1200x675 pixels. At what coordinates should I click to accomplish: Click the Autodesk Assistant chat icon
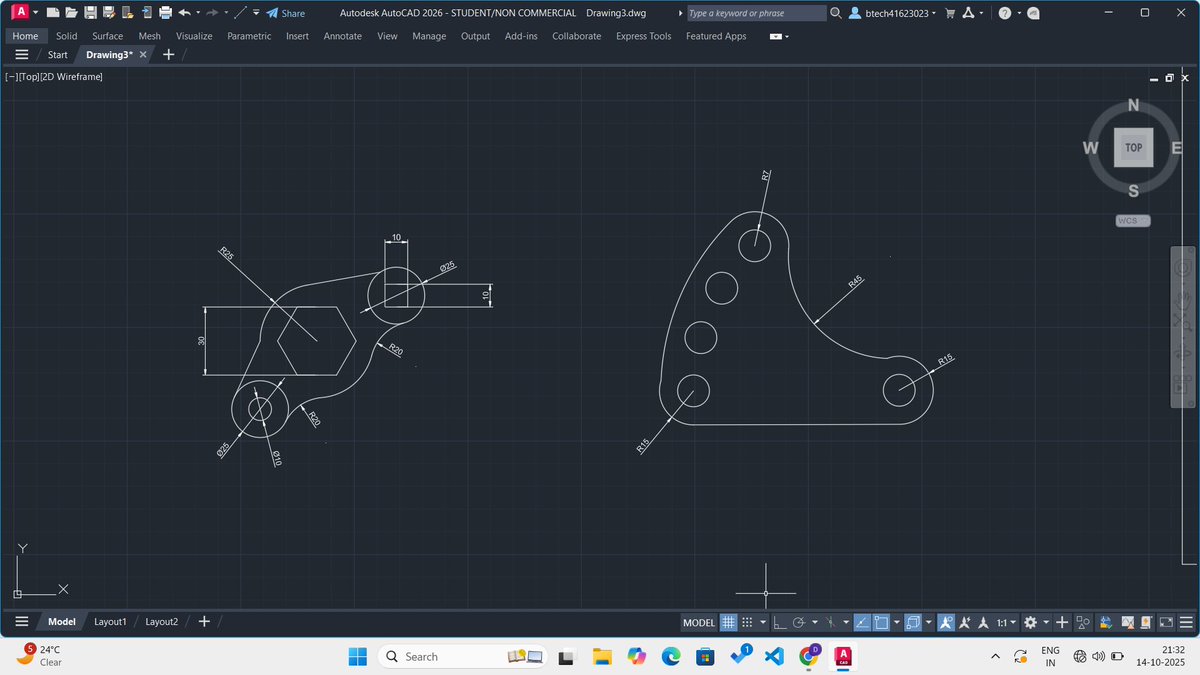click(1033, 13)
